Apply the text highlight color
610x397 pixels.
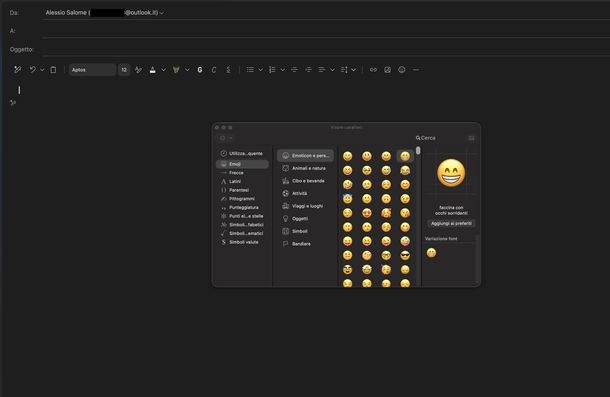176,70
